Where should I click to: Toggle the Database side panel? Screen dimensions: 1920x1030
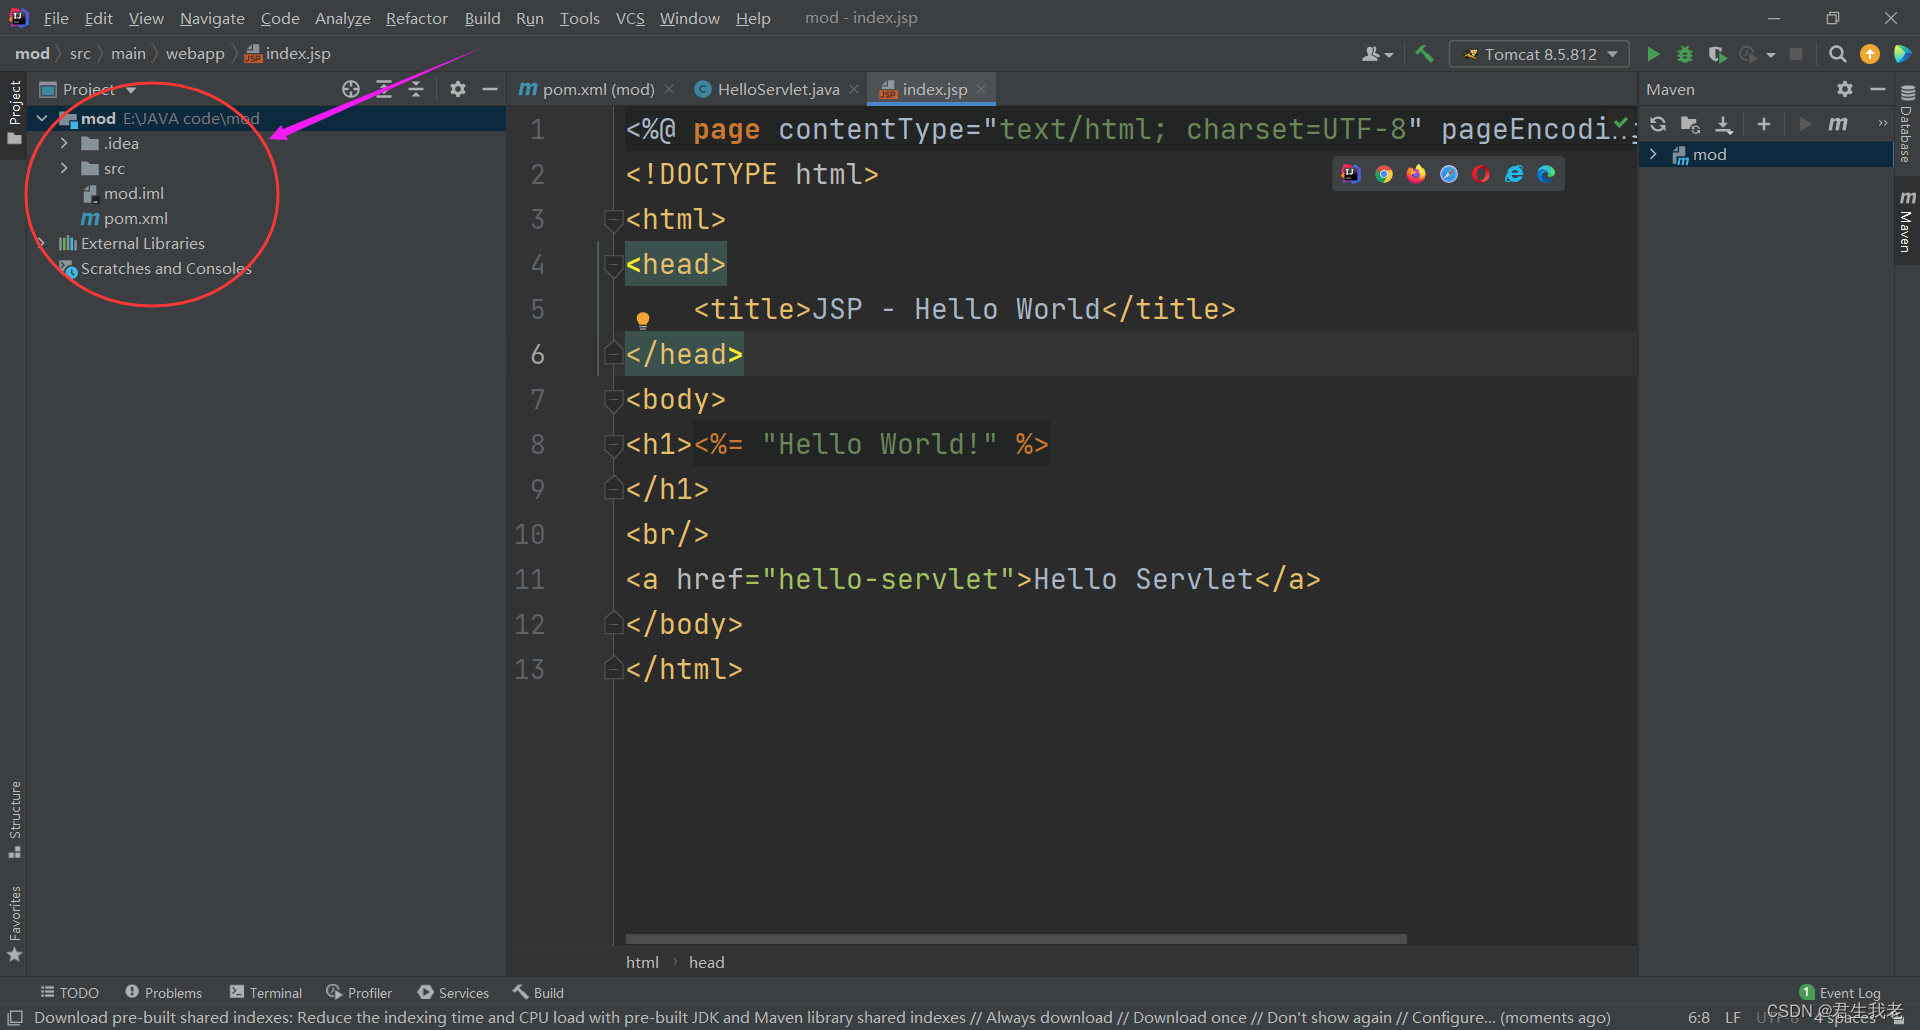[x=1907, y=124]
